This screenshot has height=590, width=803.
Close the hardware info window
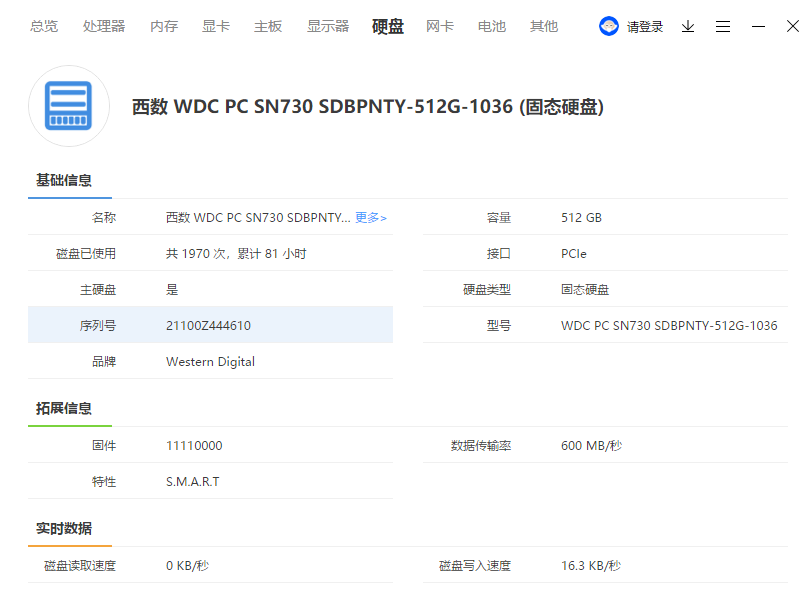click(x=793, y=26)
